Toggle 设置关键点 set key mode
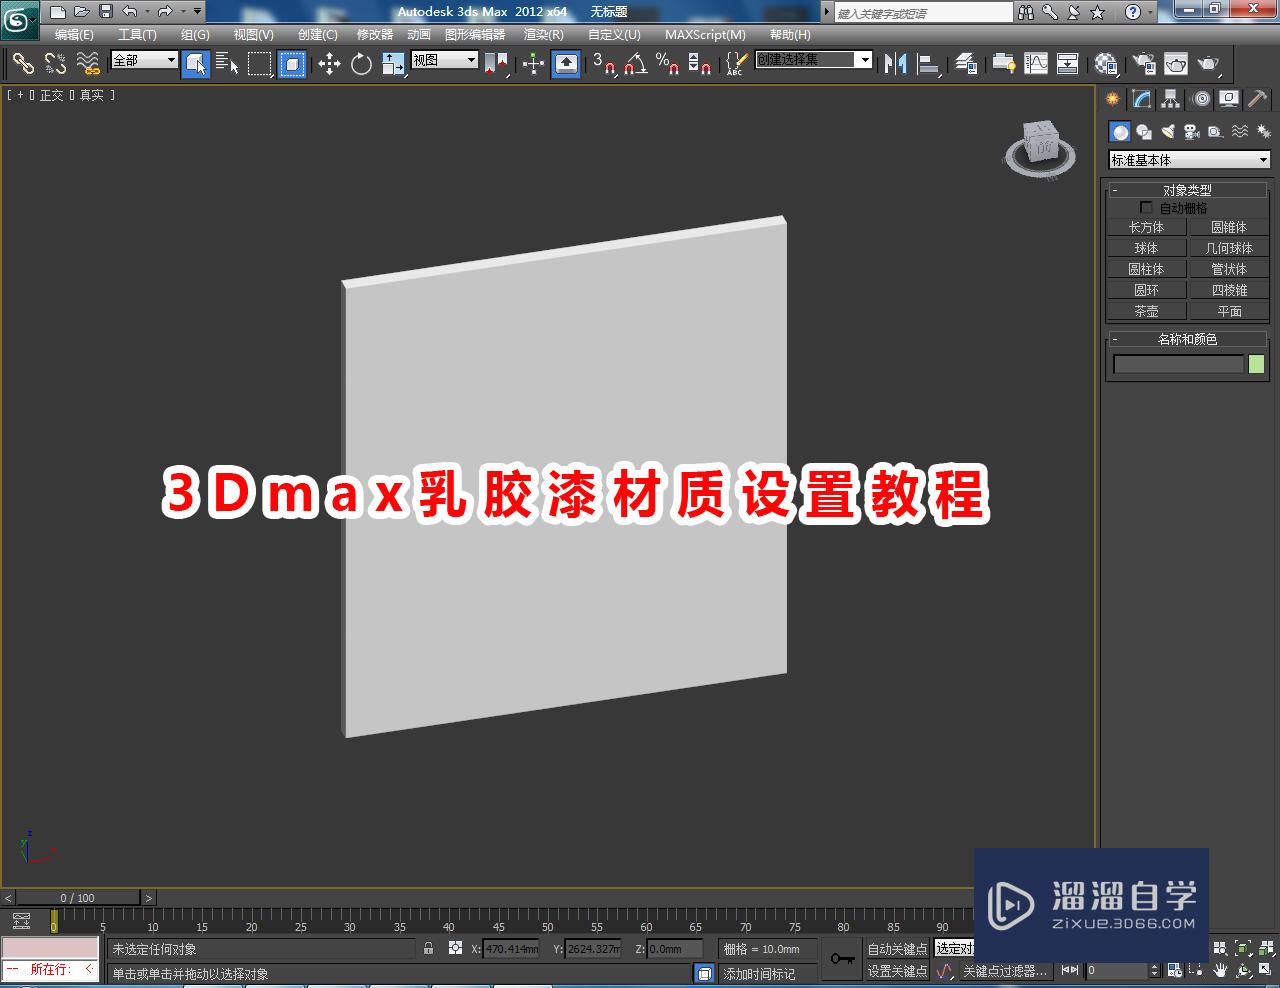 (x=897, y=971)
